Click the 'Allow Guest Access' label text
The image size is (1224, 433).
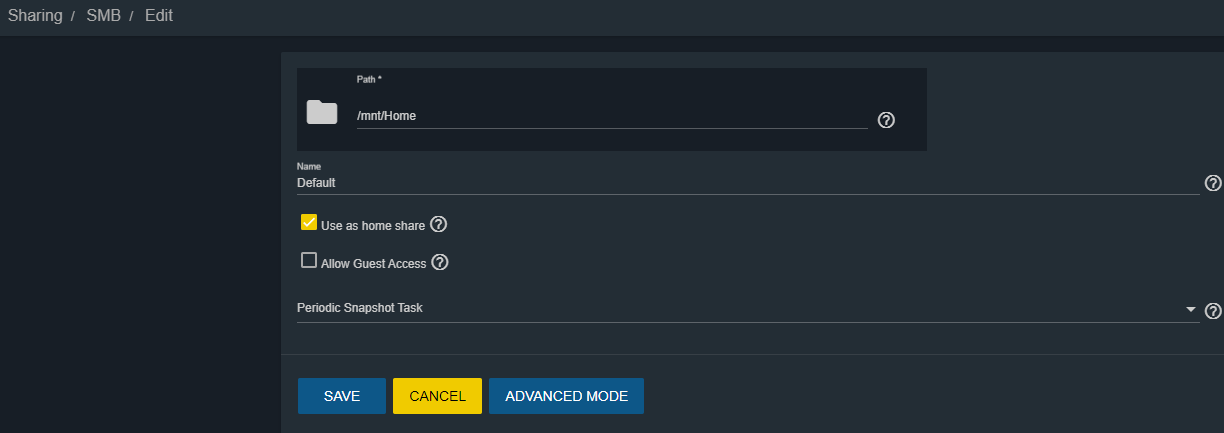(x=373, y=264)
